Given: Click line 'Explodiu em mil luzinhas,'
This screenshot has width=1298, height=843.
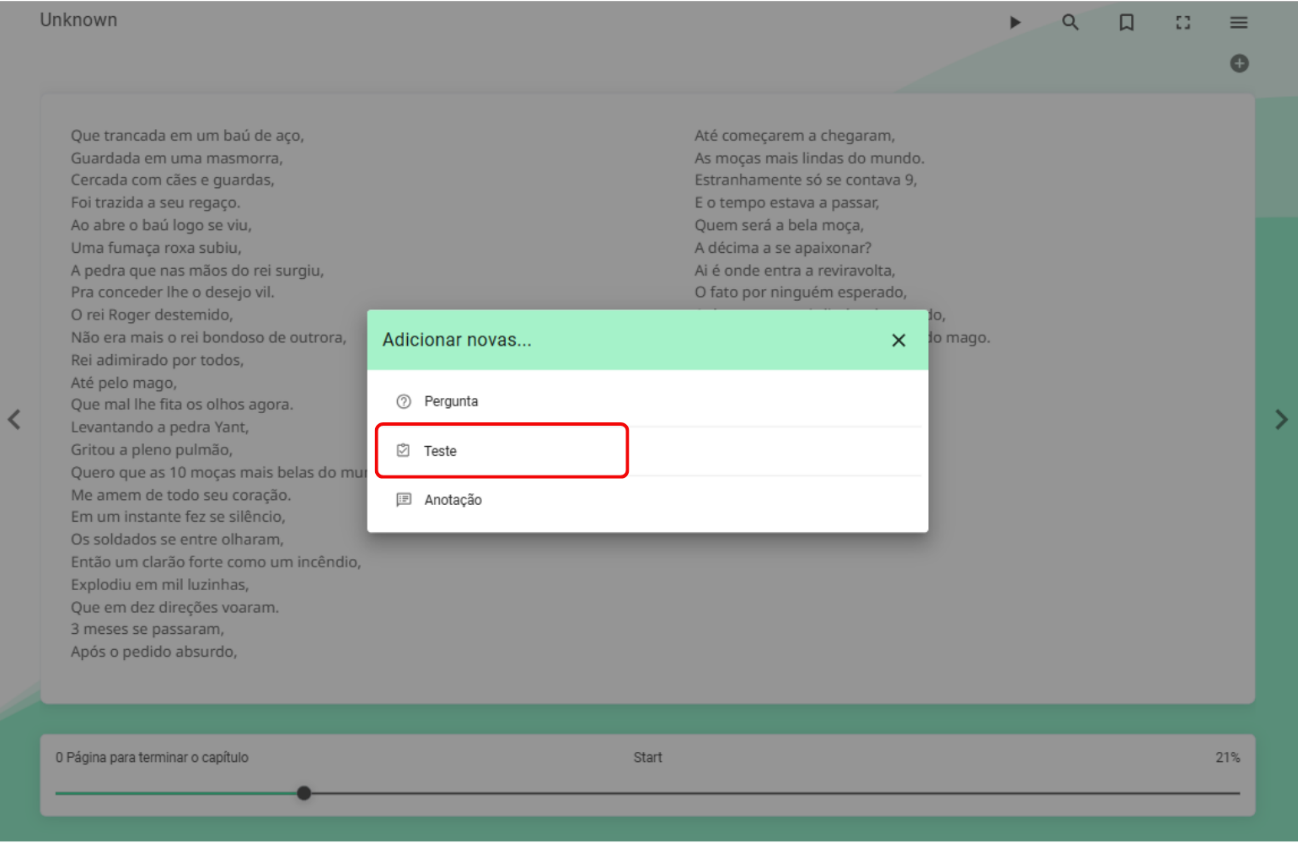Looking at the screenshot, I should click(160, 584).
